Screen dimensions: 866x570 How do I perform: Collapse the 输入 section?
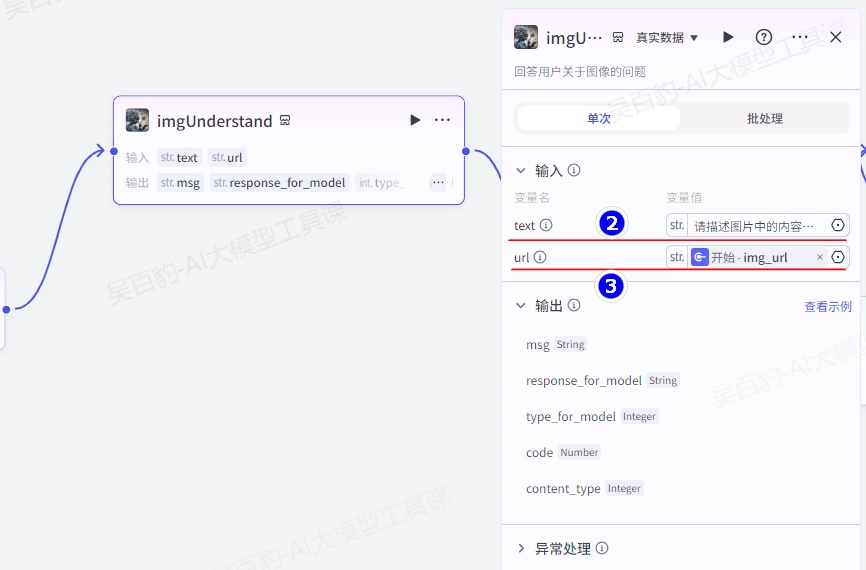coord(521,171)
